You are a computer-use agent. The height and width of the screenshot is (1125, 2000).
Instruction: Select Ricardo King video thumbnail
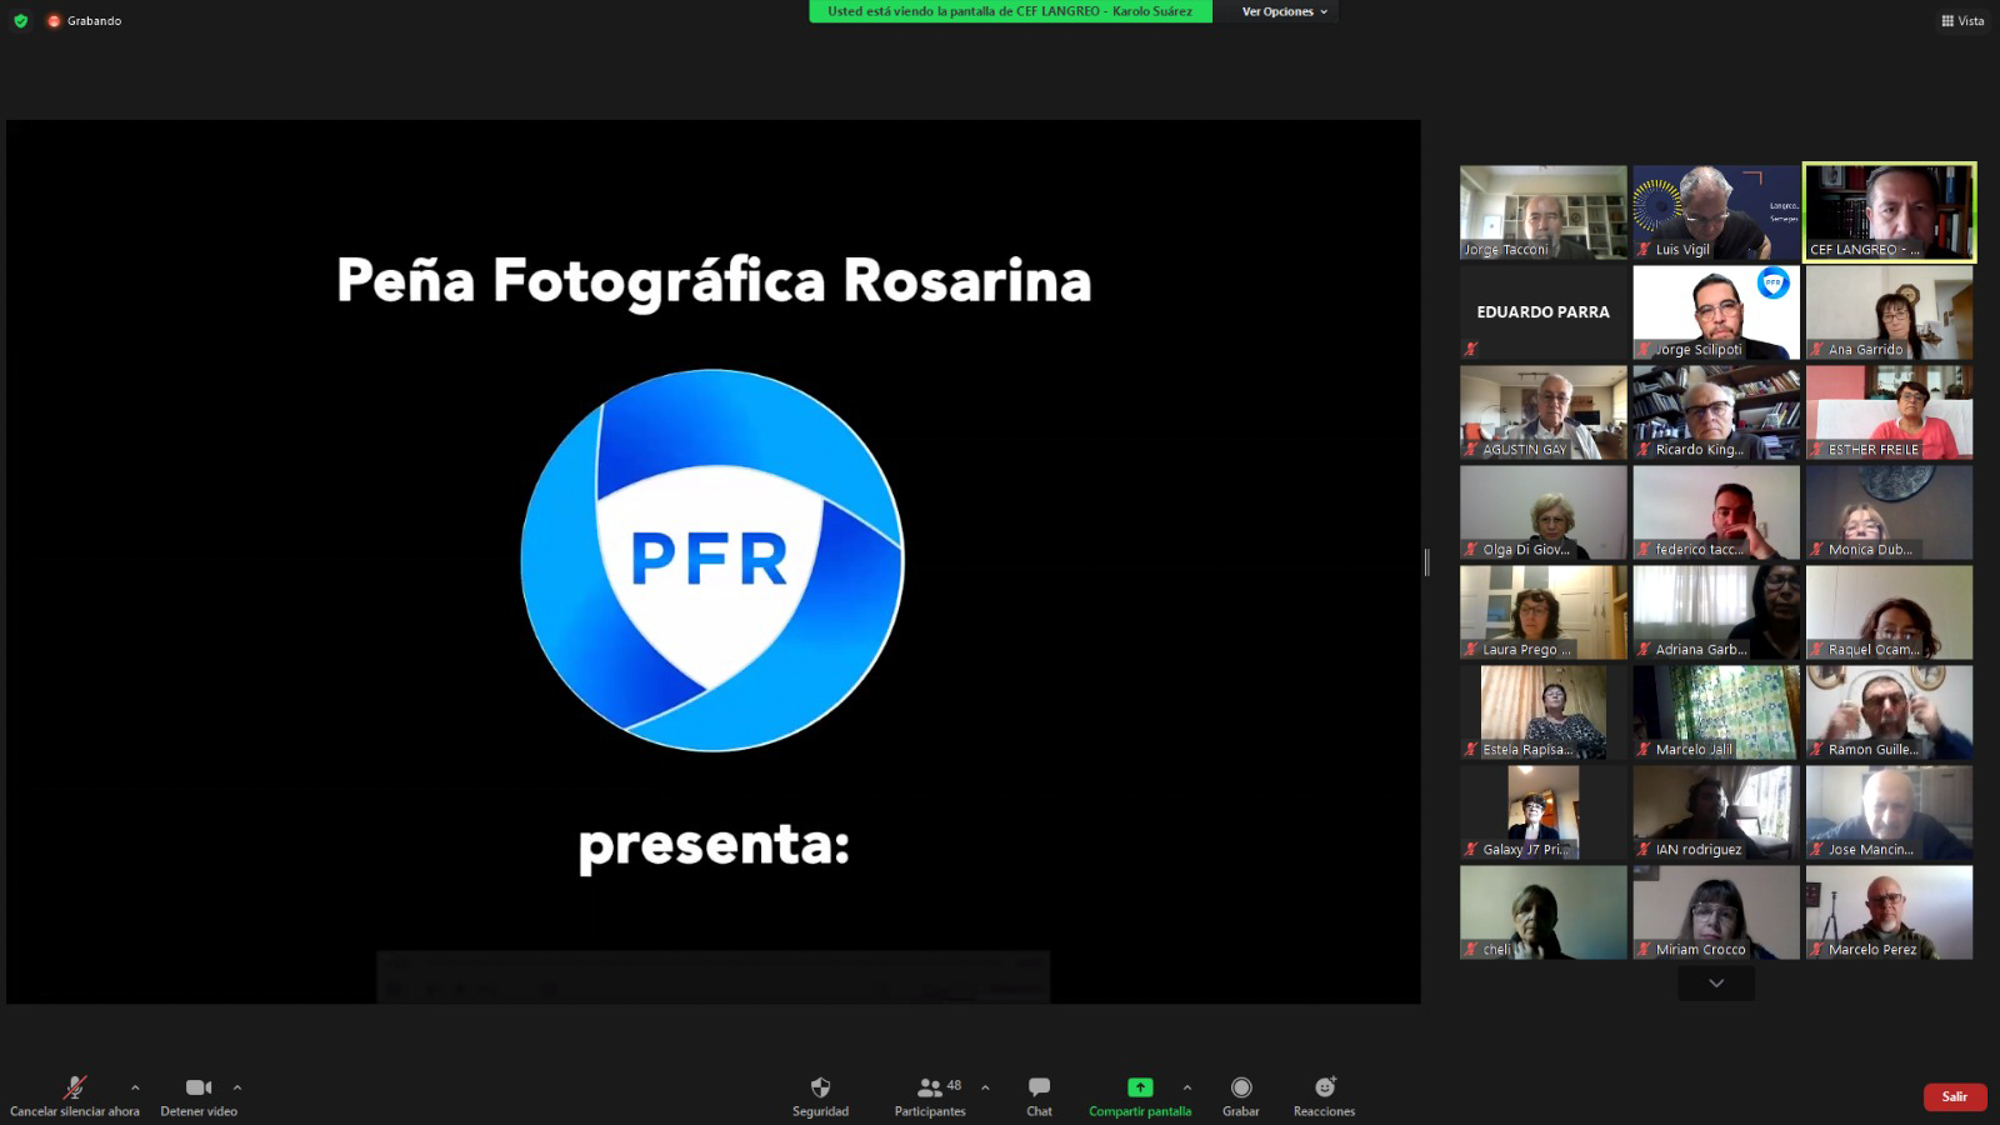pos(1716,412)
